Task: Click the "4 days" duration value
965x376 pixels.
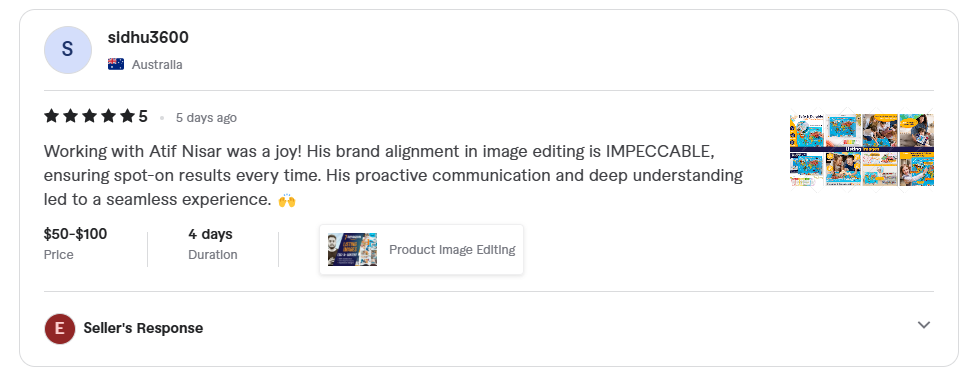Action: pyautogui.click(x=210, y=234)
